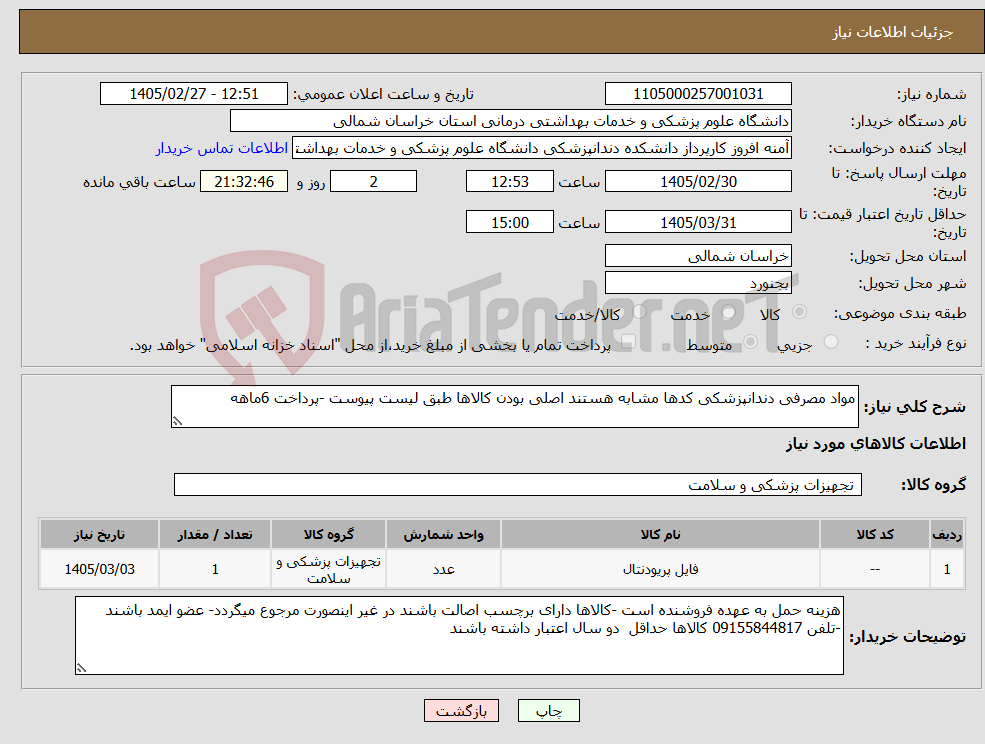Click the کد کالا column header
Screen dimensions: 985x744
(x=874, y=535)
